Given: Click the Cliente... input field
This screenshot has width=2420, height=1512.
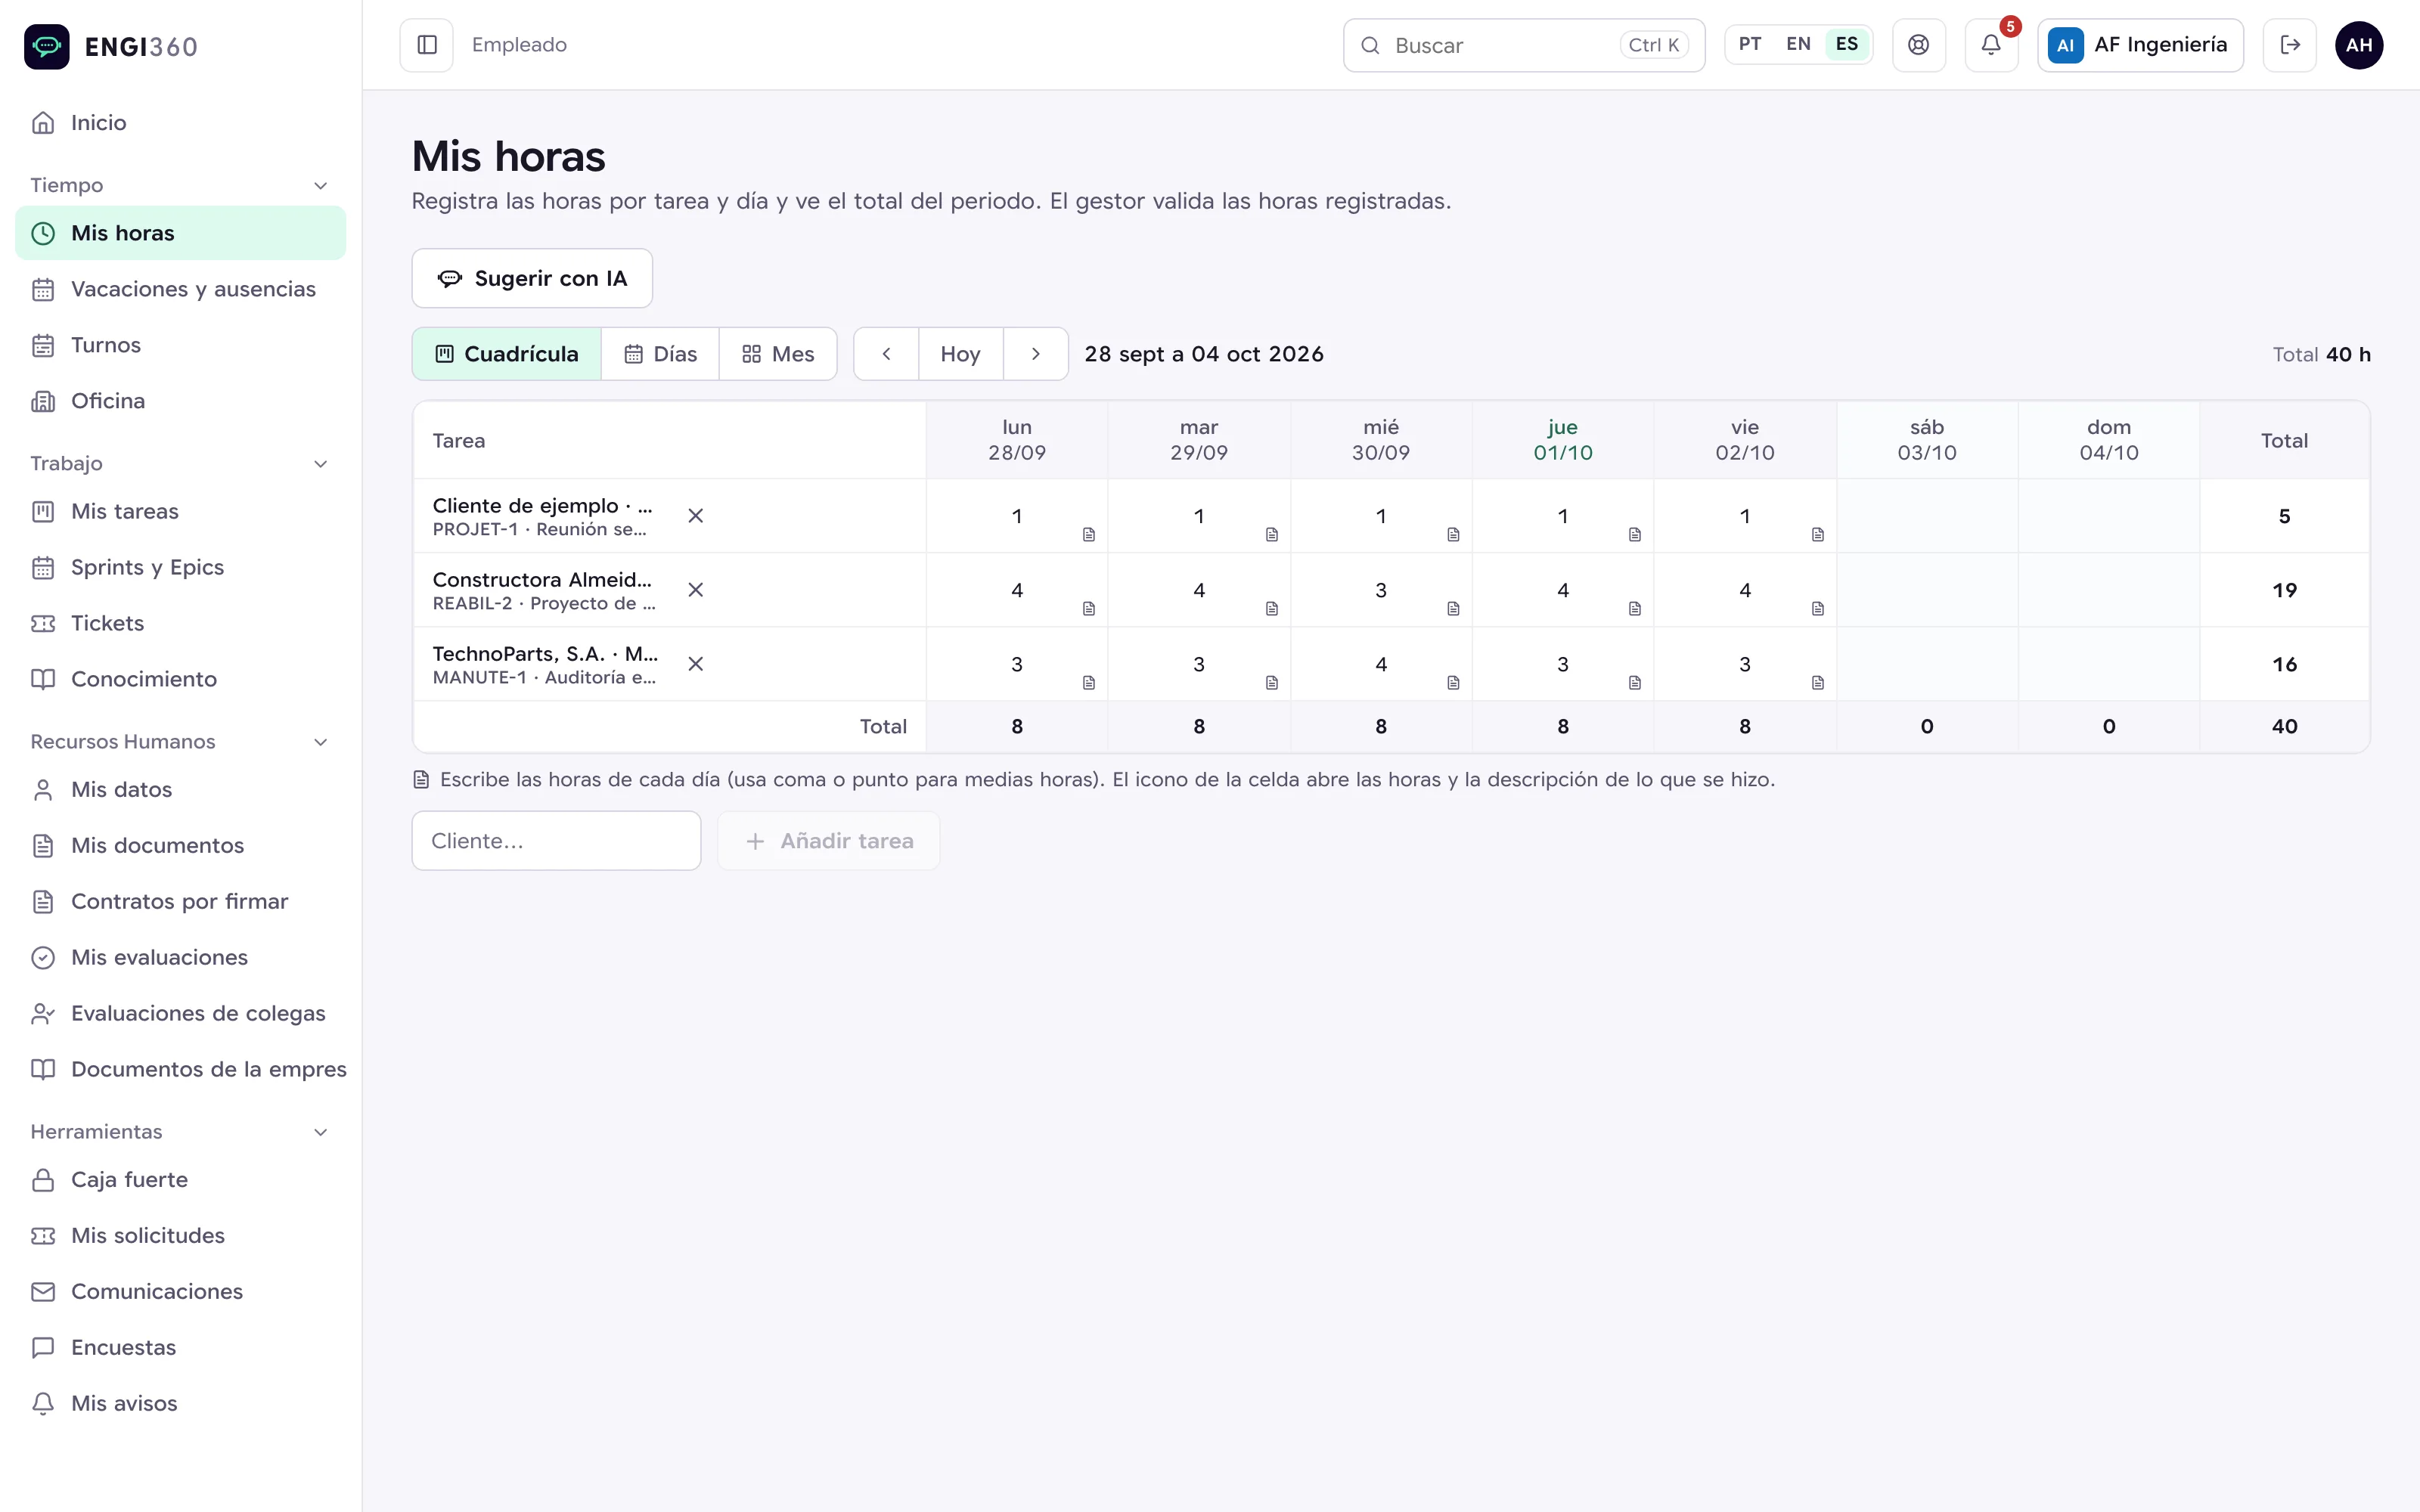Looking at the screenshot, I should (556, 841).
